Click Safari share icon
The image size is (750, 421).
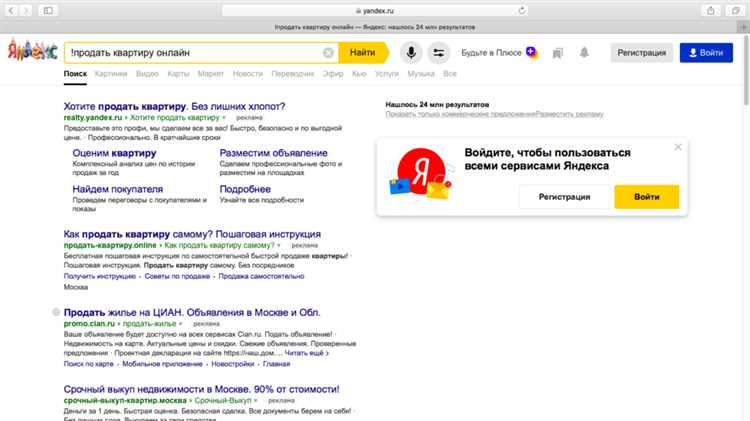click(710, 9)
